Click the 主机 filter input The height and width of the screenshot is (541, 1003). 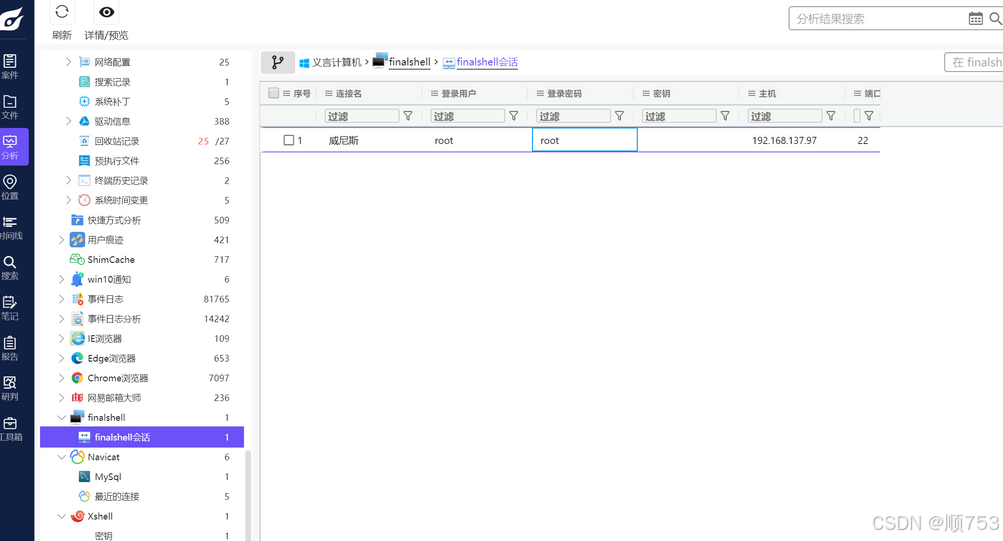[x=785, y=116]
